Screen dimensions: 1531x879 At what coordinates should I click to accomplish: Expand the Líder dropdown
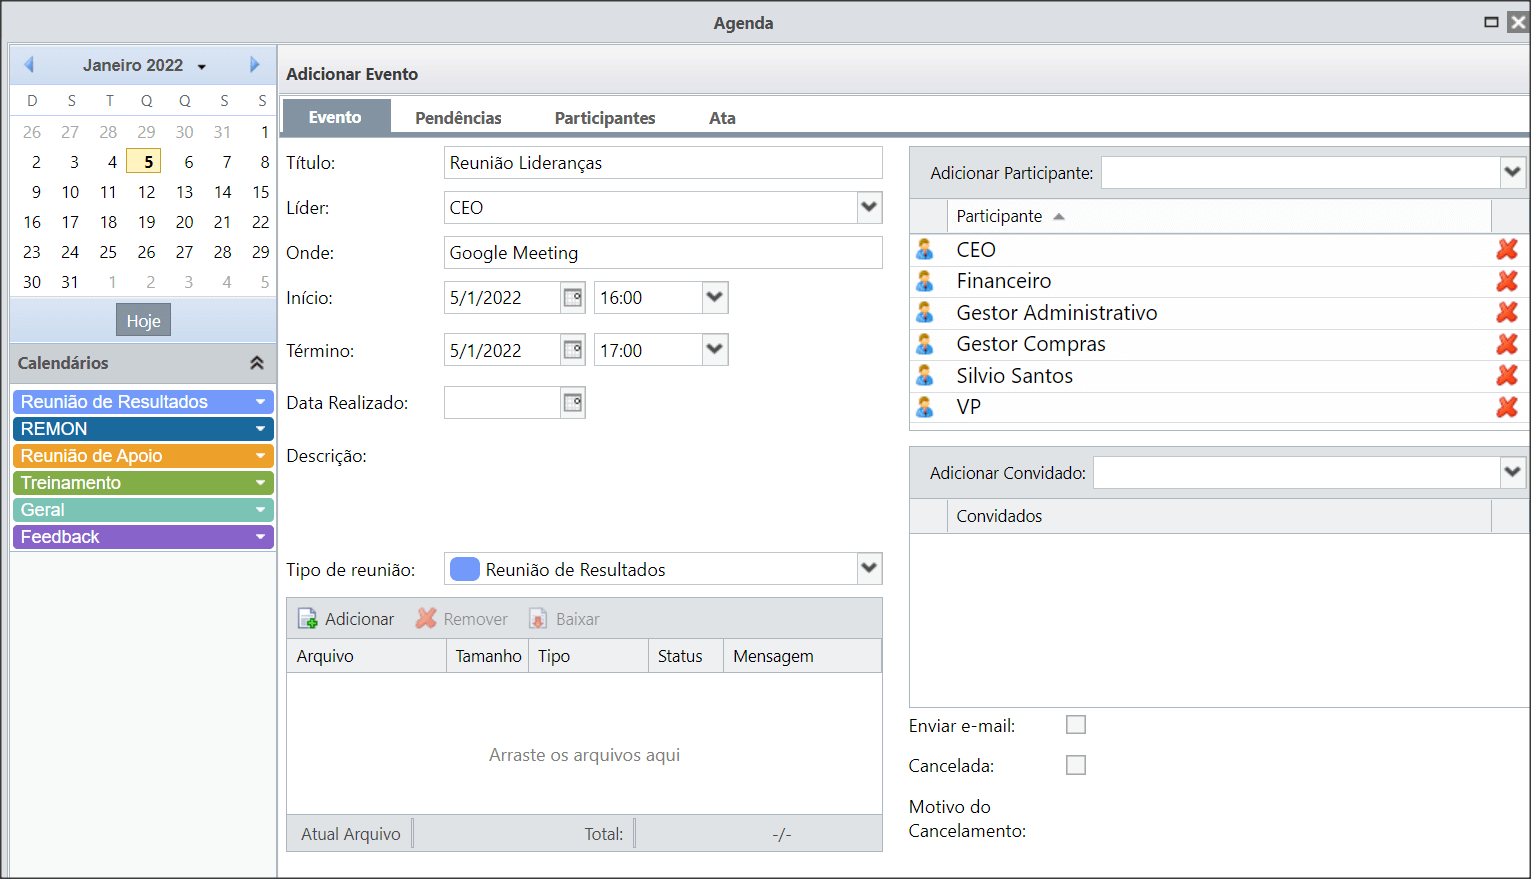pos(870,208)
